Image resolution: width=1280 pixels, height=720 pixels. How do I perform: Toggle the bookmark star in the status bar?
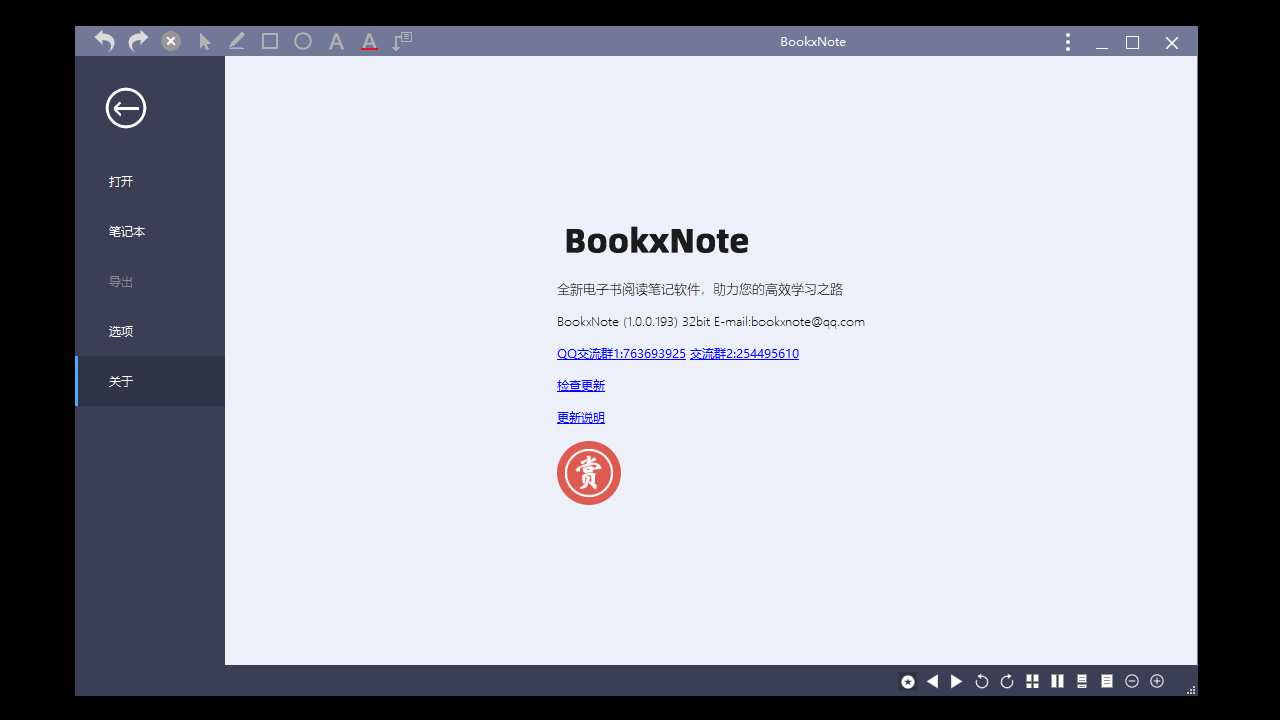[907, 681]
